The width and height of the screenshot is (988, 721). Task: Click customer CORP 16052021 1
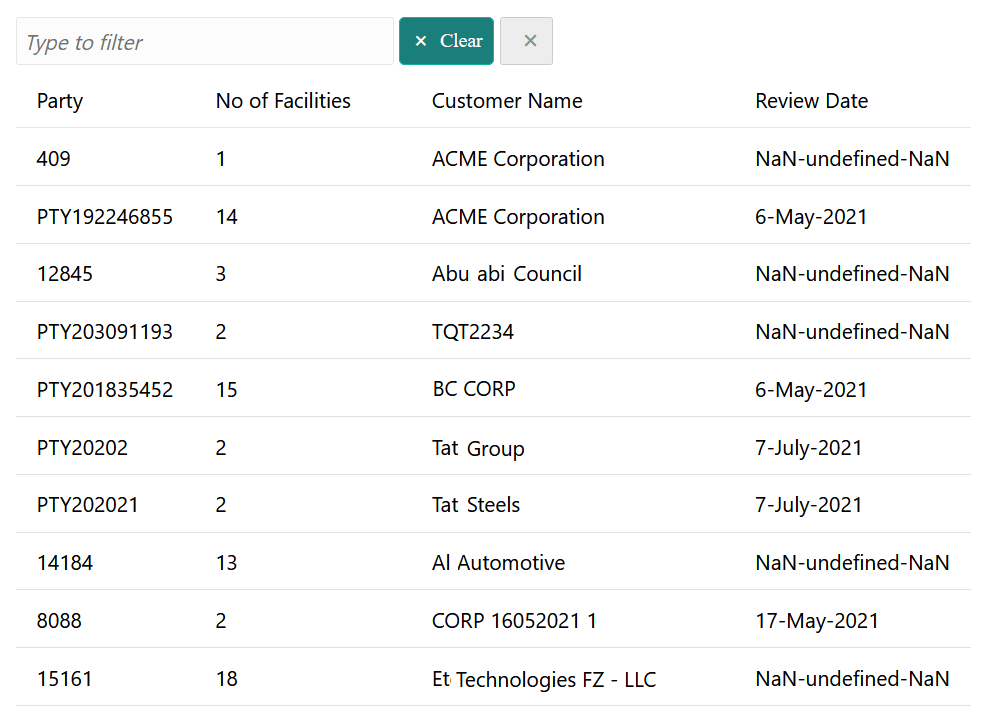click(514, 621)
